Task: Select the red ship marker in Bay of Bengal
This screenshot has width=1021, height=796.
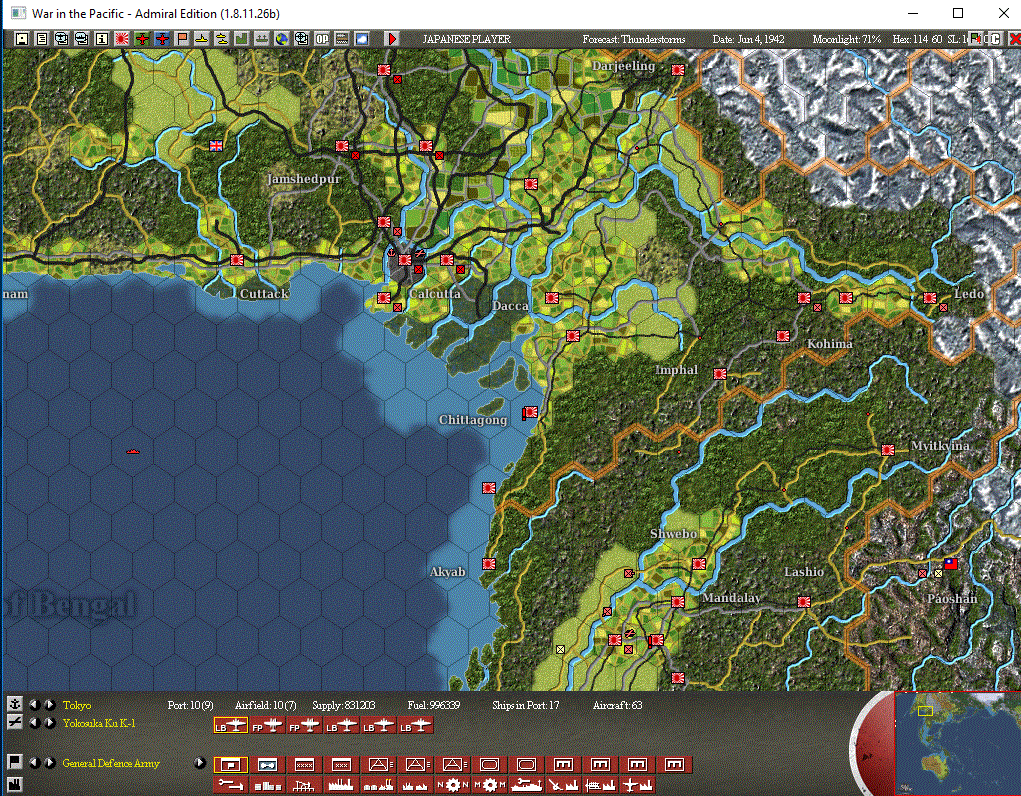Action: pyautogui.click(x=133, y=451)
